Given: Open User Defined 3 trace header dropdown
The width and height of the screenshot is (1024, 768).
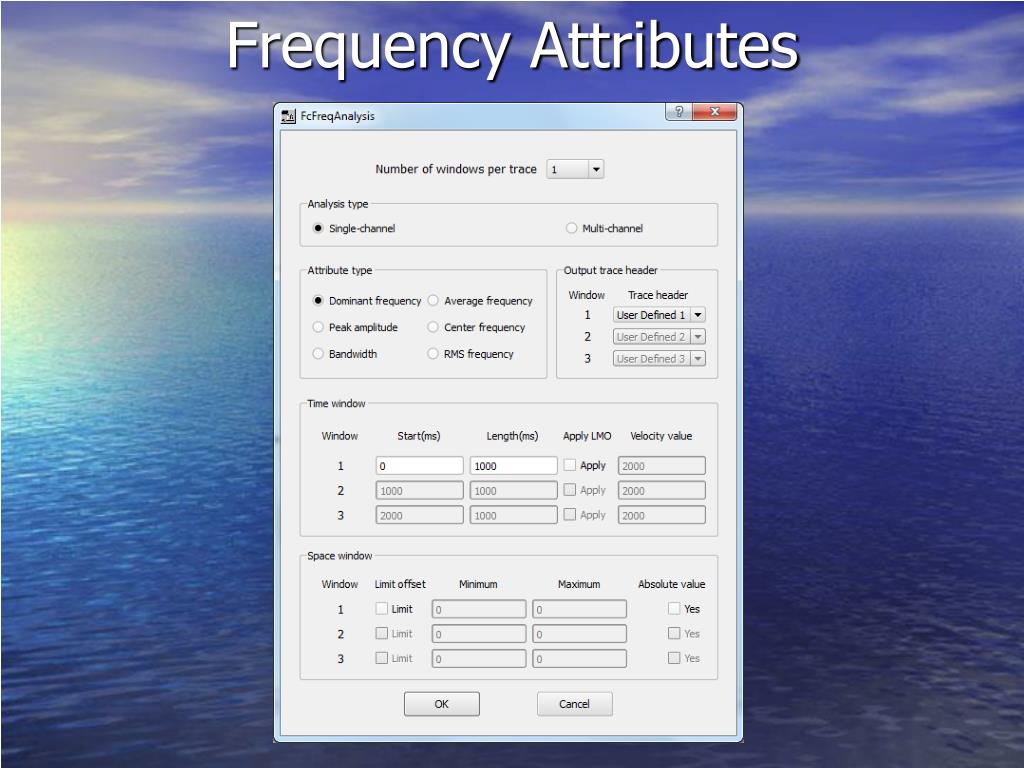Looking at the screenshot, I should coord(659,359).
